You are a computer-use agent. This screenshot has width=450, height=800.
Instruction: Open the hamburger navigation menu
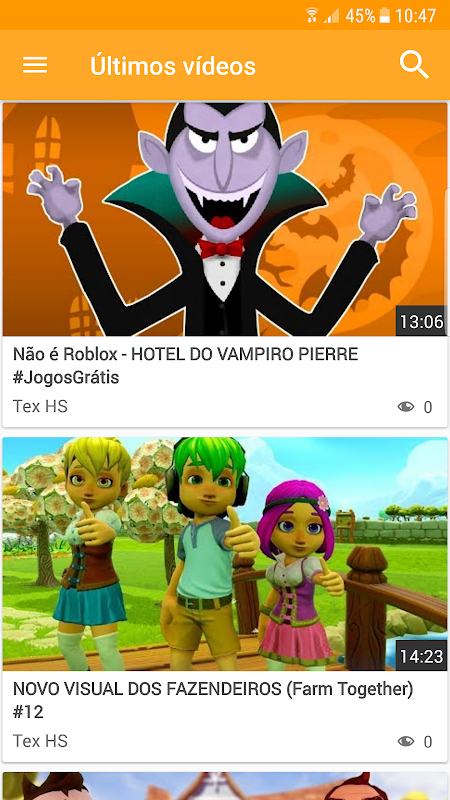pyautogui.click(x=35, y=65)
